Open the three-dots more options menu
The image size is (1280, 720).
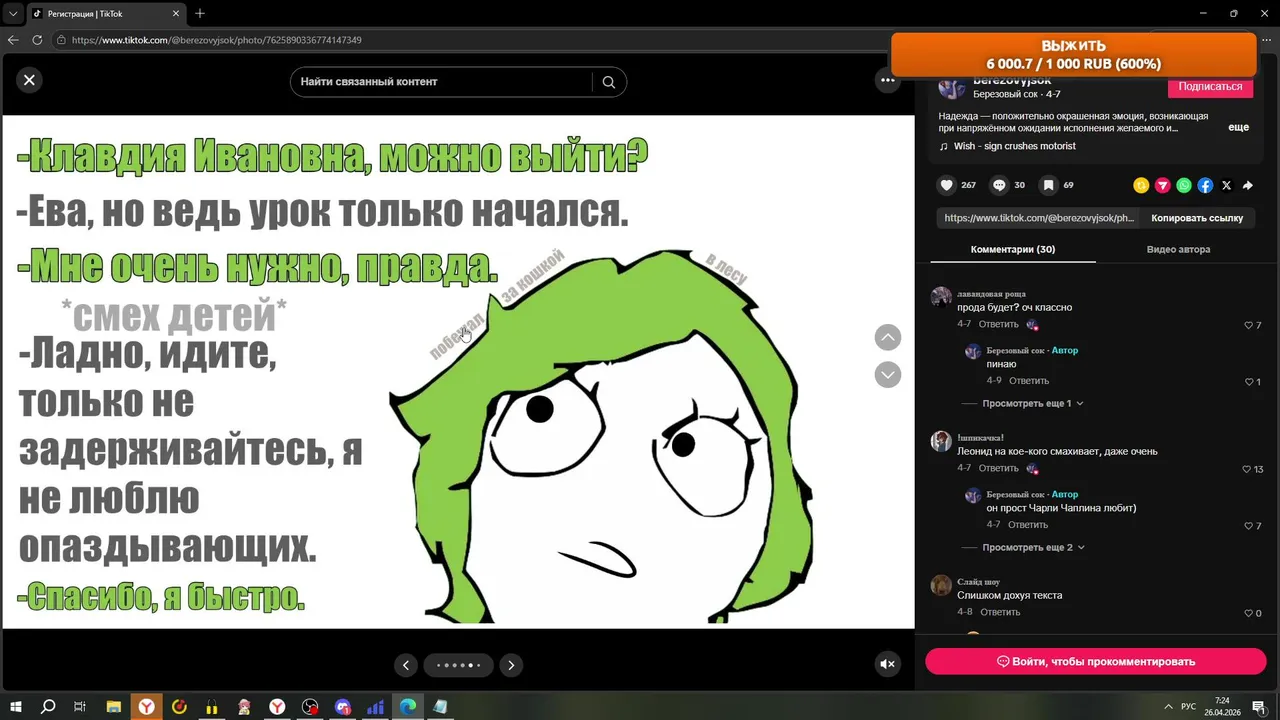pyautogui.click(x=888, y=81)
